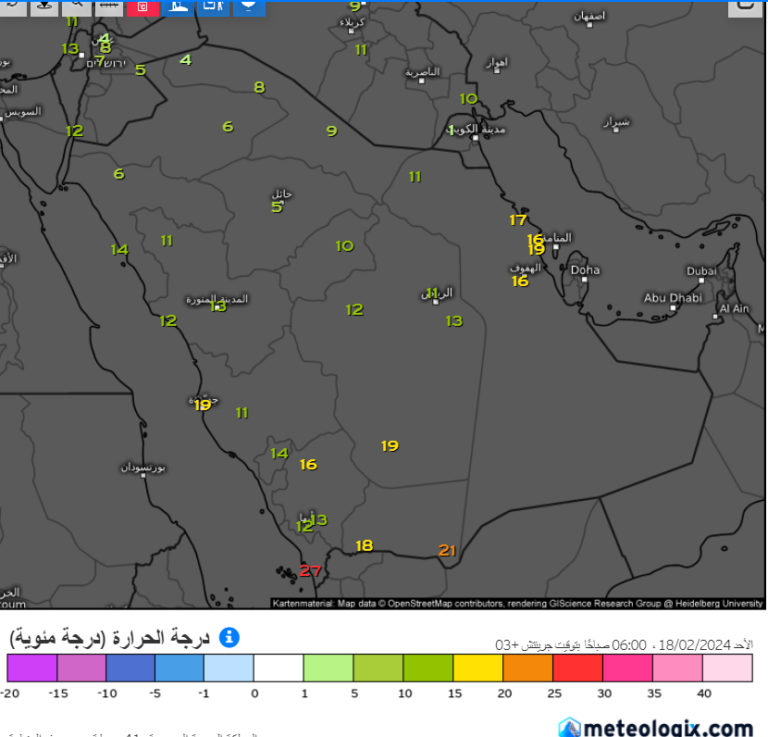Click the Abu Dhabi city marker

pos(673,308)
